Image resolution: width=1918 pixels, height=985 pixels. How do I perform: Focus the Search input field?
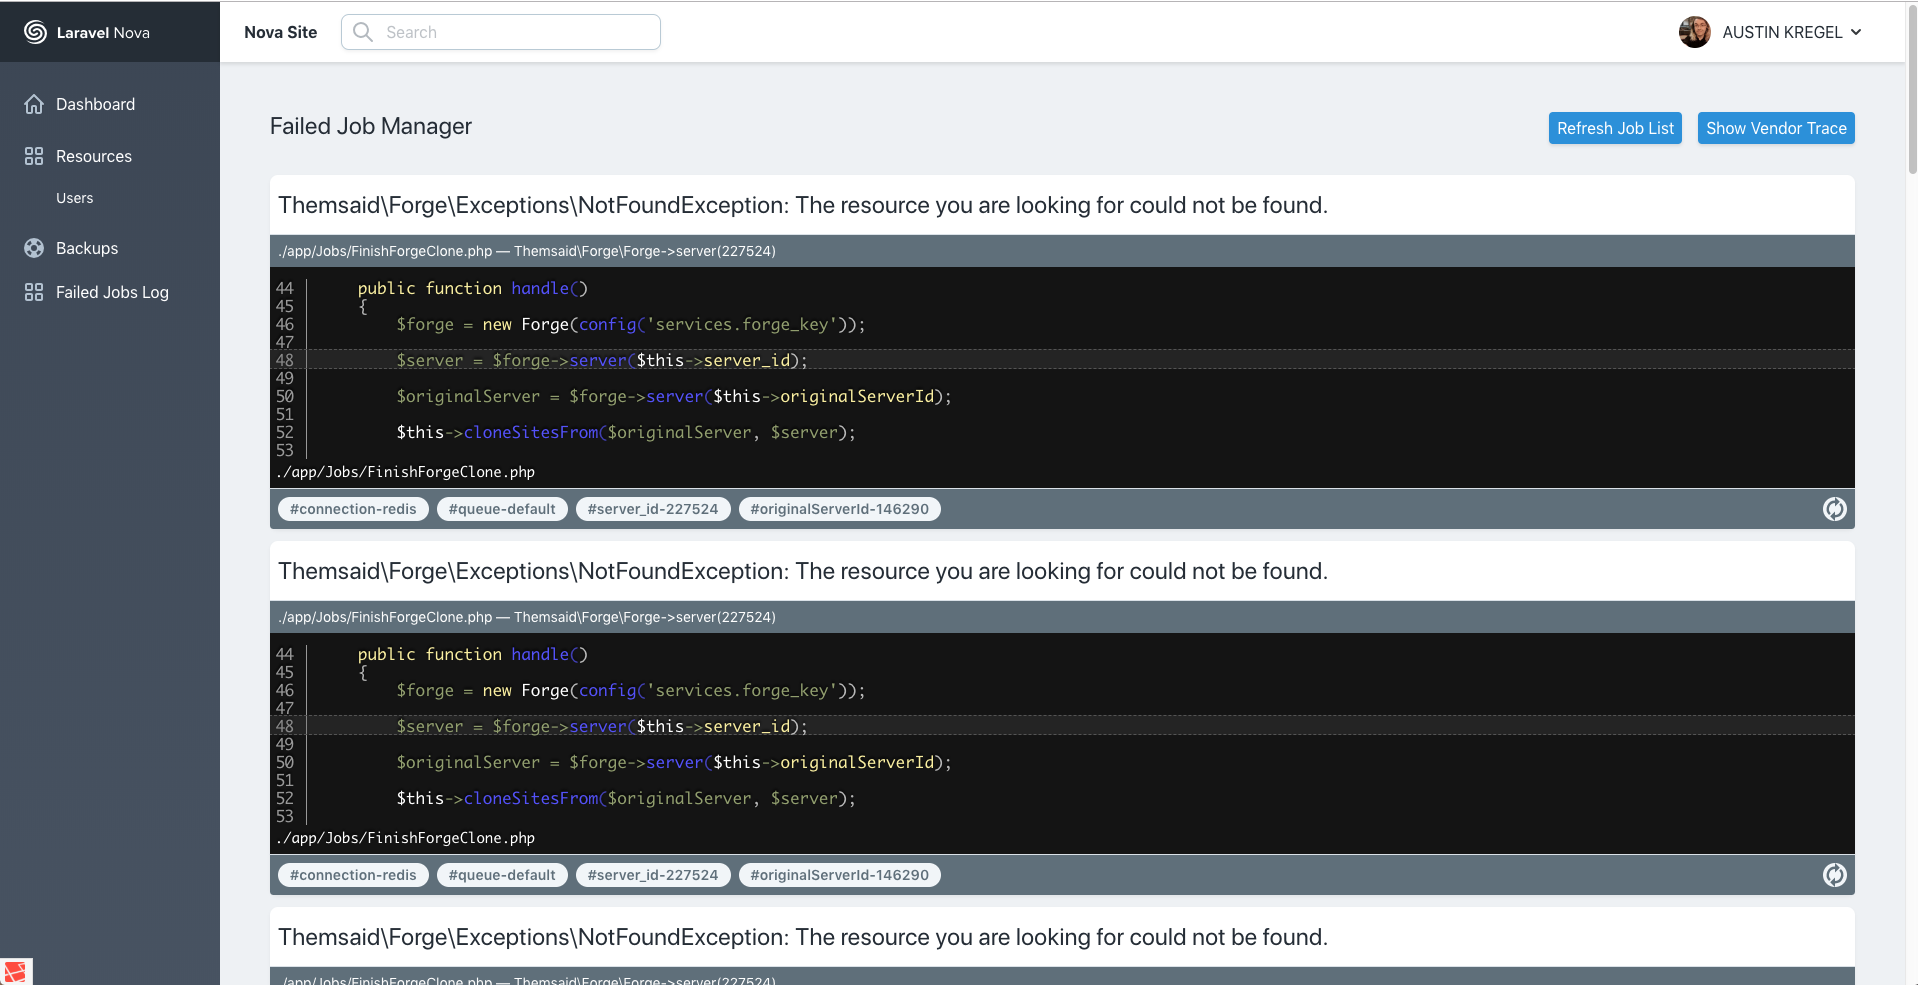[500, 32]
